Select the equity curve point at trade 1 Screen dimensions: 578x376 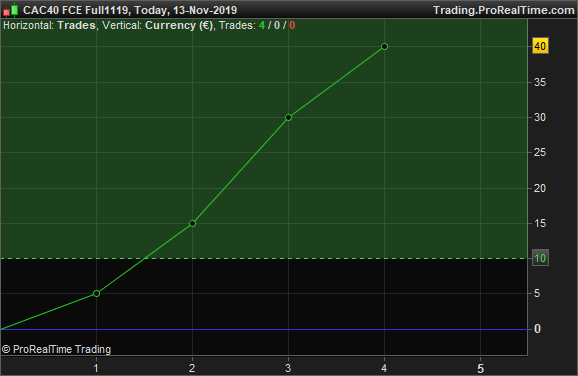tap(96, 293)
